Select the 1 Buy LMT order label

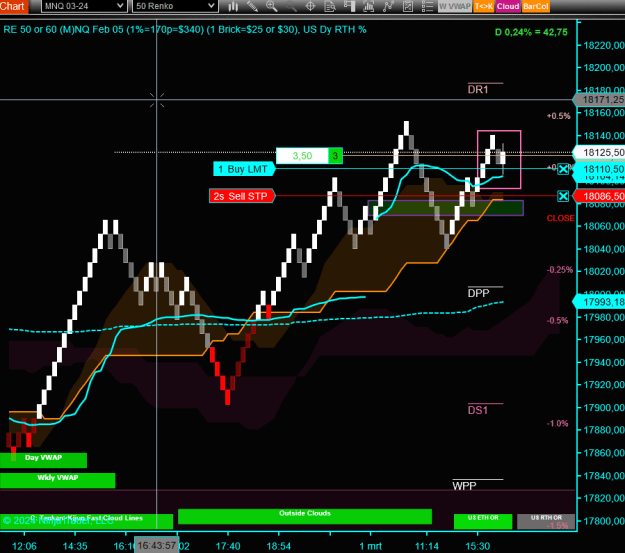point(244,169)
